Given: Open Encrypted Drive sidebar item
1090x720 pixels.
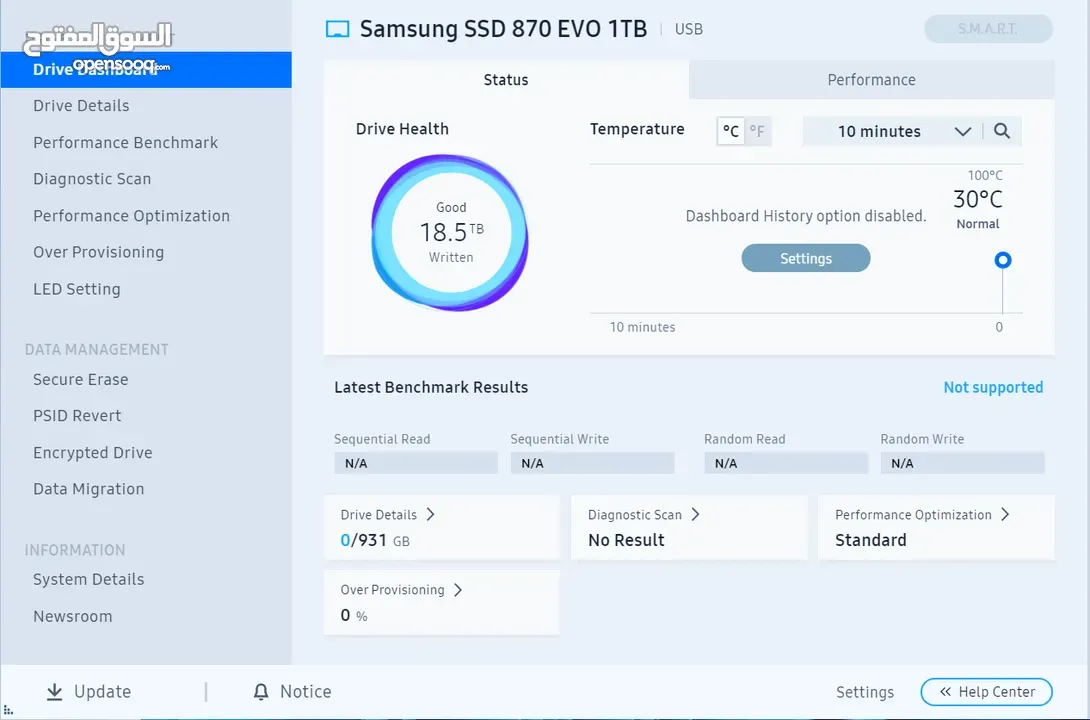Looking at the screenshot, I should (93, 452).
